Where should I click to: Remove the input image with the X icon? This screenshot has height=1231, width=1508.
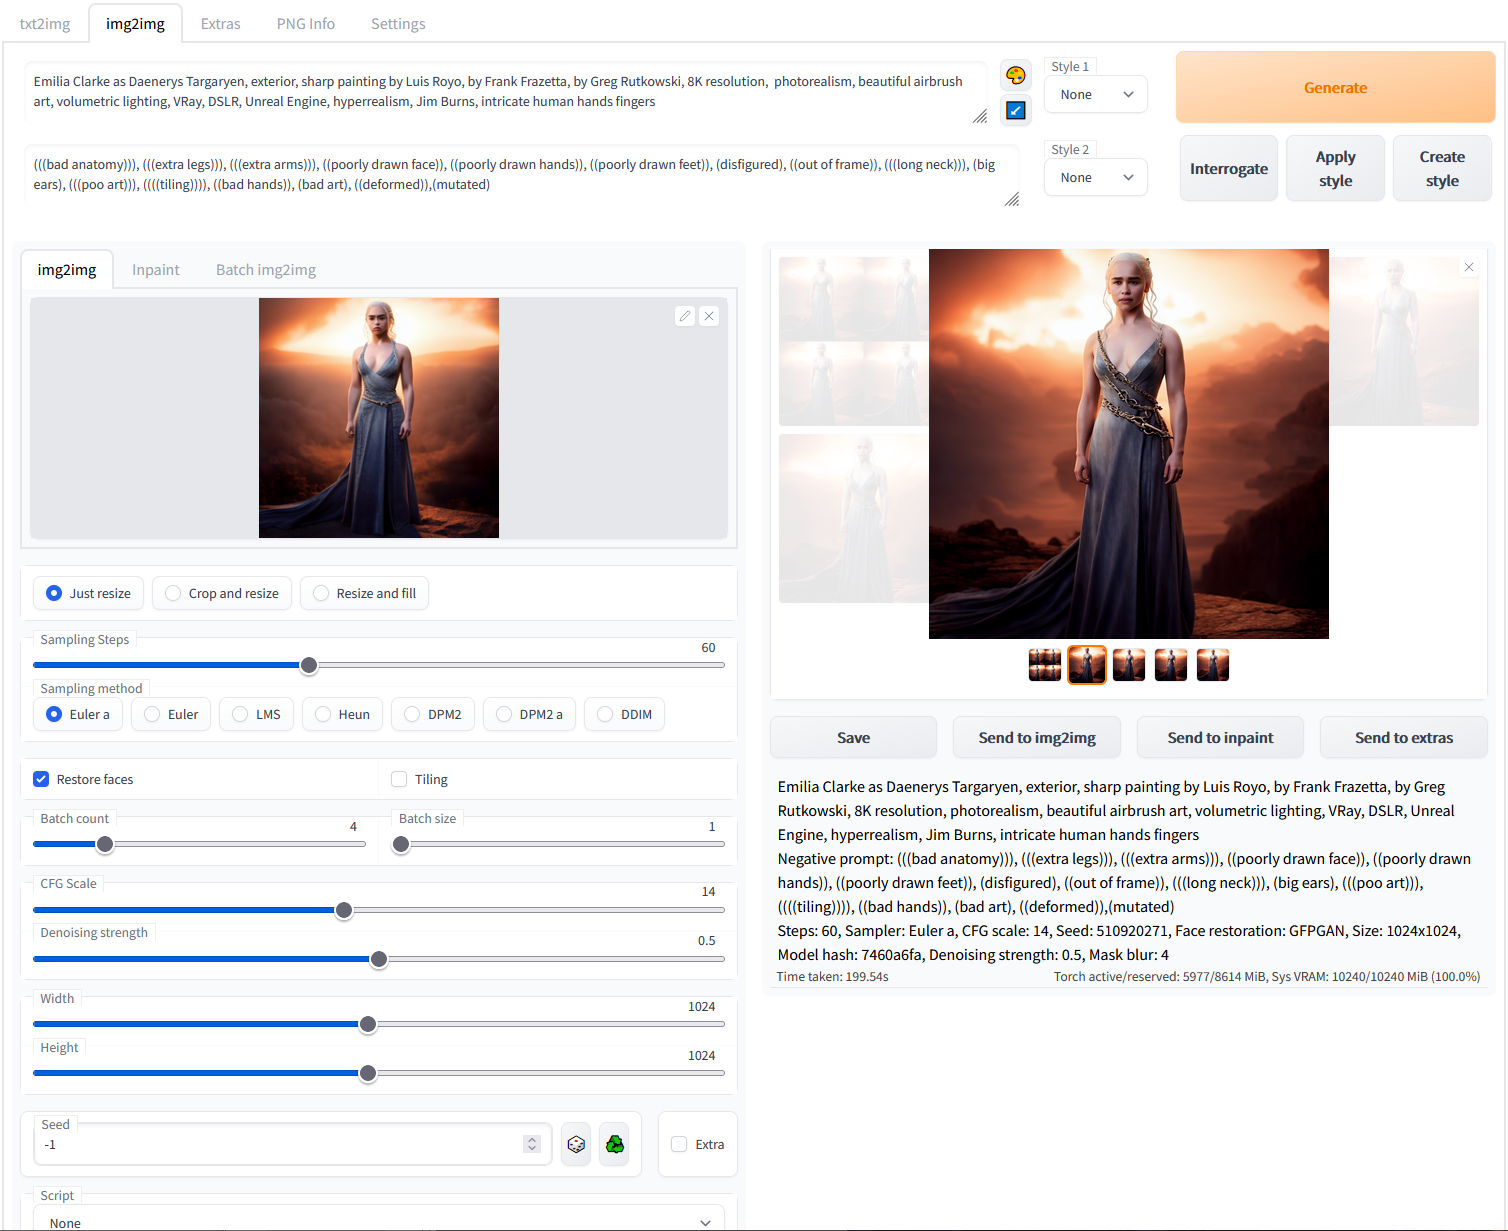pos(709,316)
